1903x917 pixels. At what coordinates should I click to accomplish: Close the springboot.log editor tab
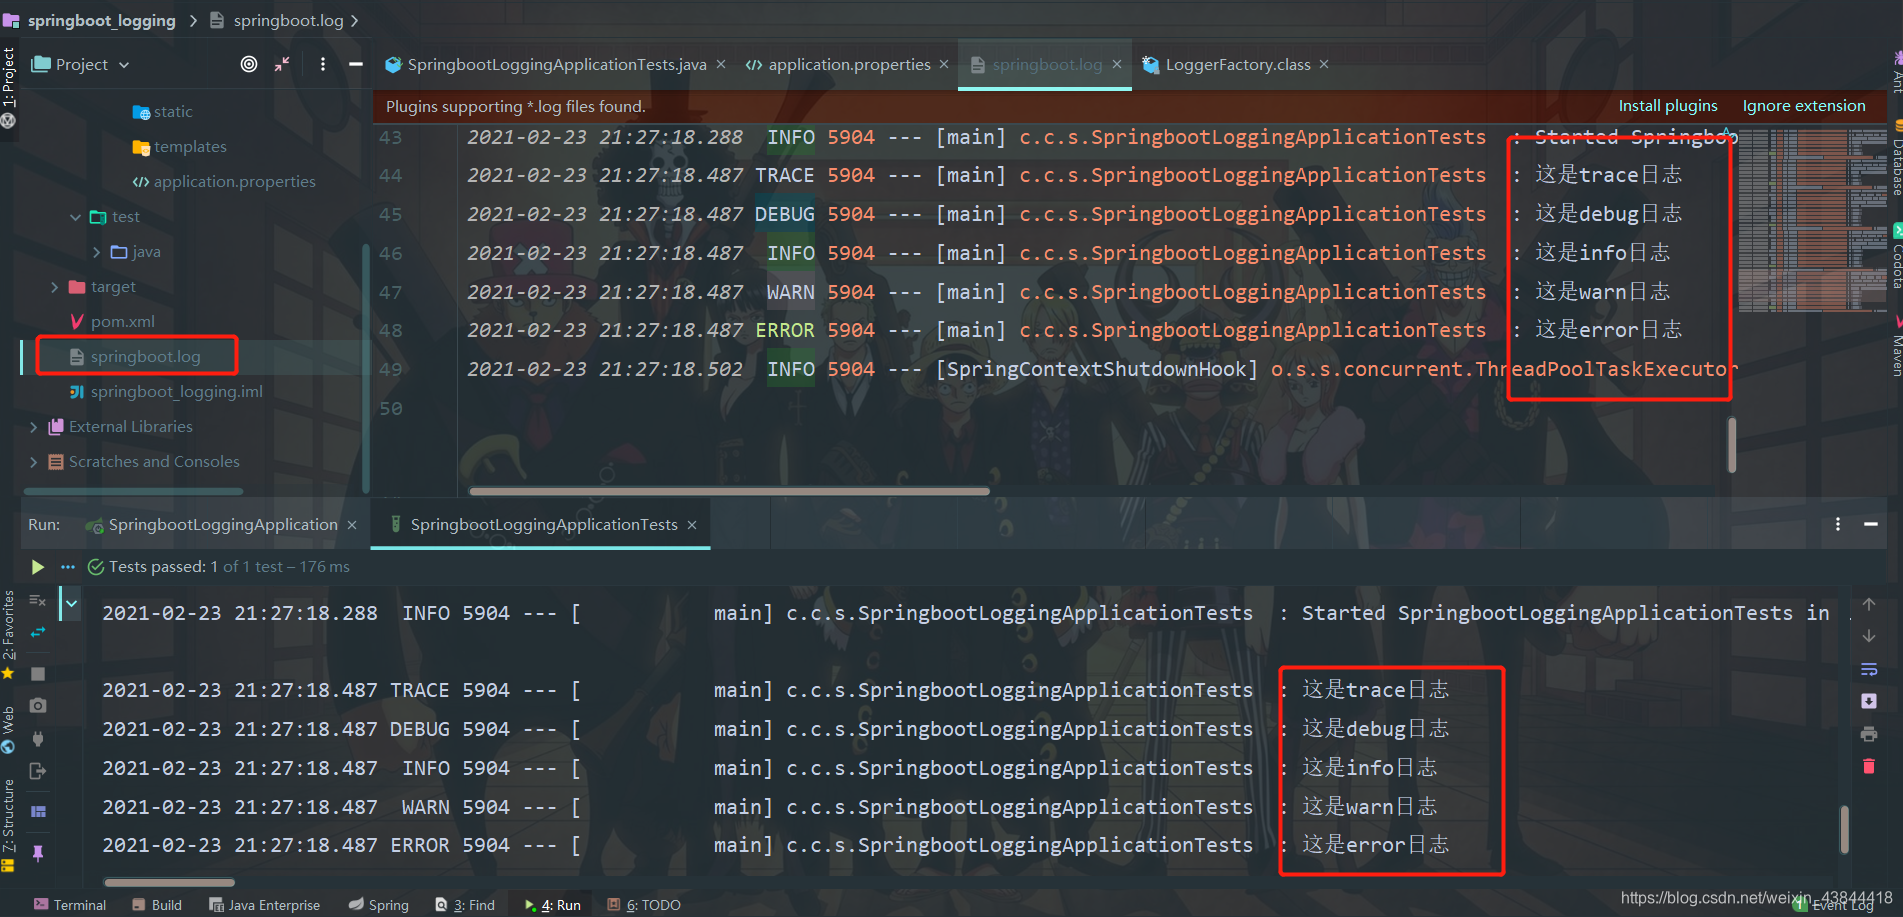(1117, 64)
